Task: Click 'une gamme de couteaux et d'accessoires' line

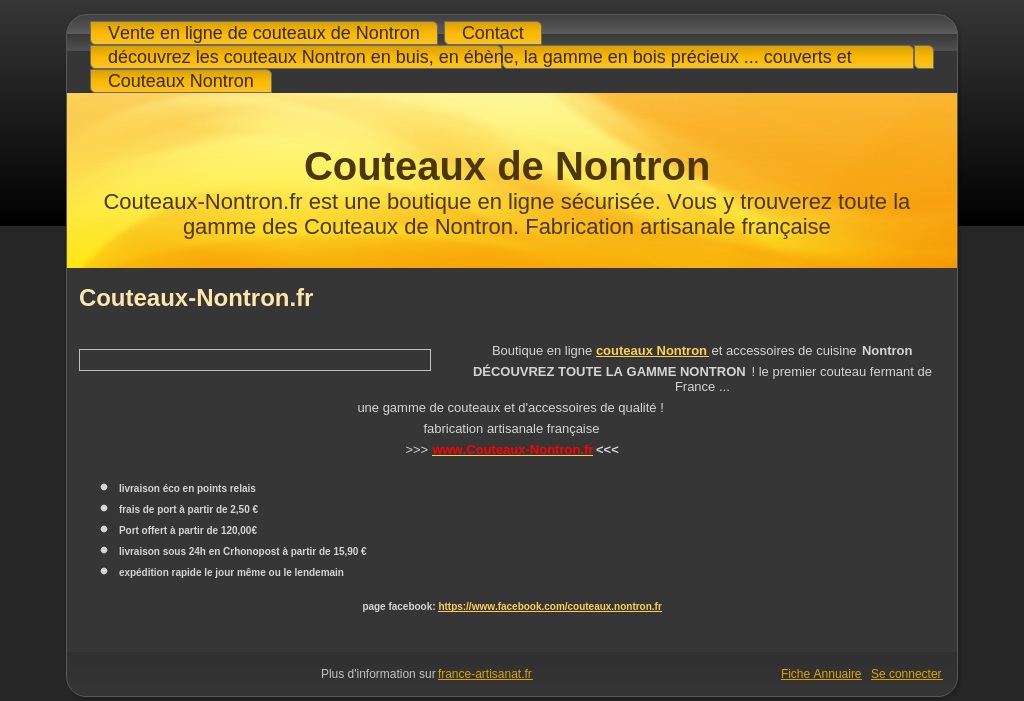Action: [511, 408]
